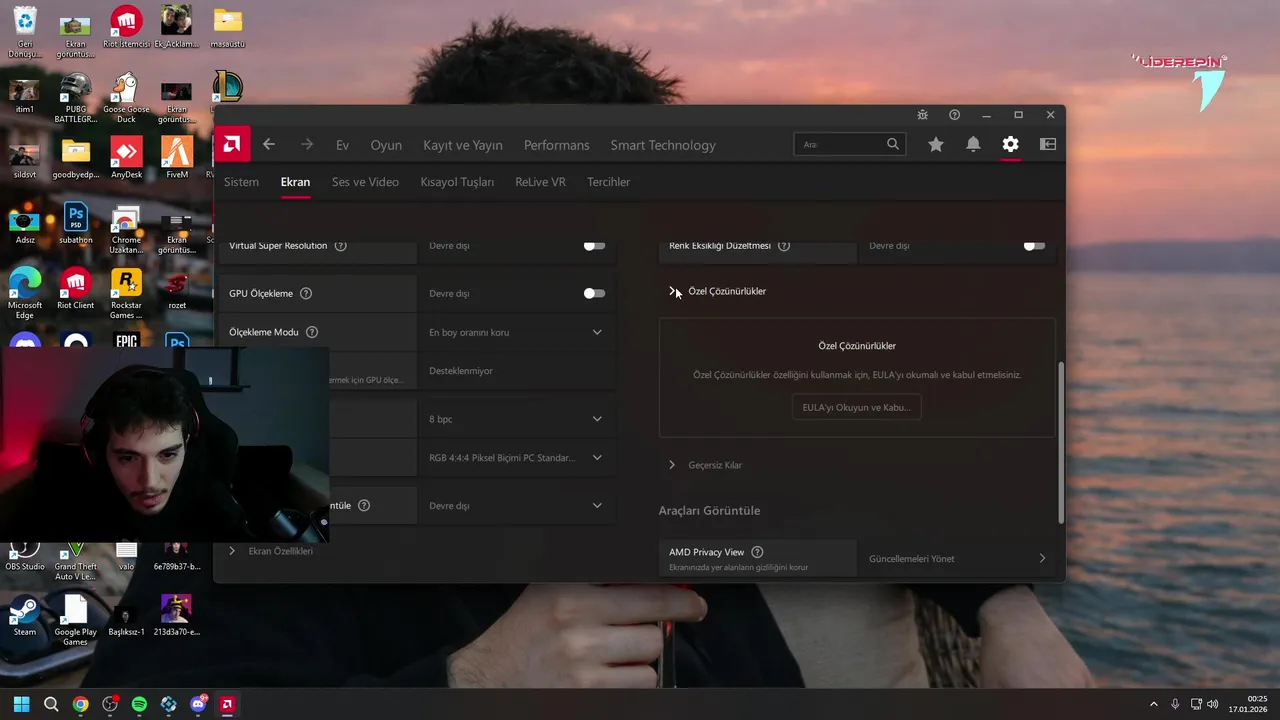Switch to Sistem tab
Image resolution: width=1280 pixels, height=720 pixels.
point(241,182)
